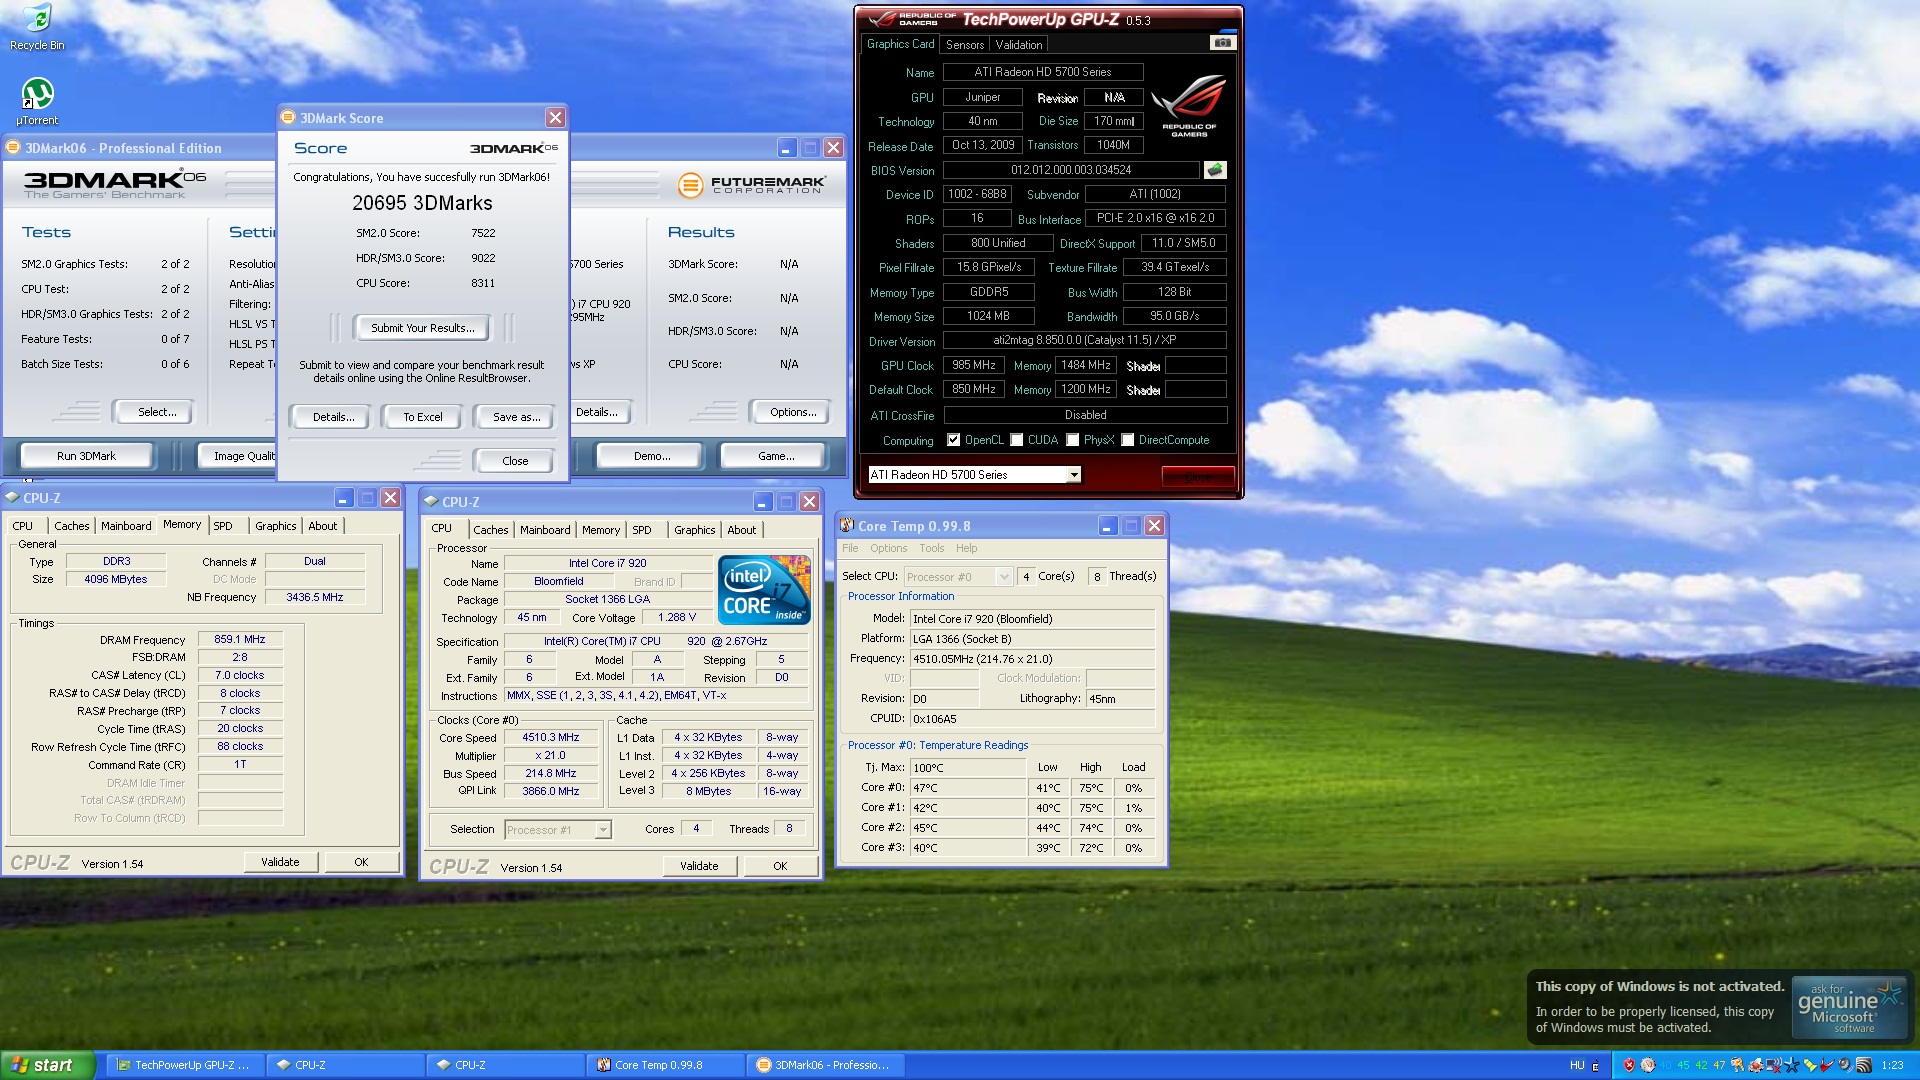The height and width of the screenshot is (1080, 1920).
Task: Click the Core Temp Frequency field
Action: pos(1033,659)
